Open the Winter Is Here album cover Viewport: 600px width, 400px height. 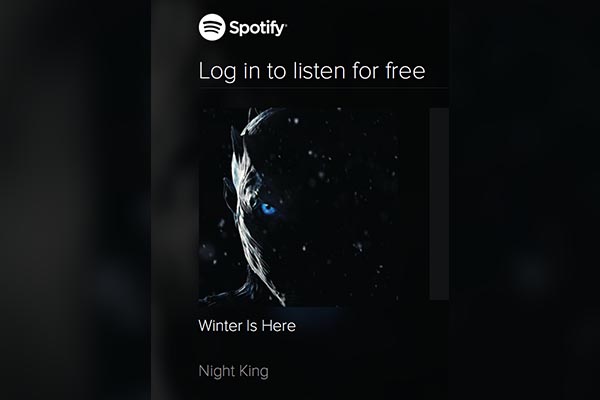tap(299, 207)
